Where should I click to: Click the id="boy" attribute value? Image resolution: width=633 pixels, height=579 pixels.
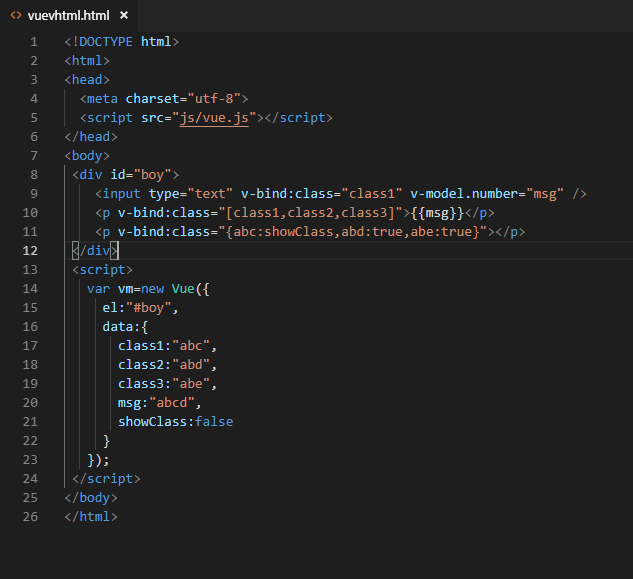[x=153, y=175]
